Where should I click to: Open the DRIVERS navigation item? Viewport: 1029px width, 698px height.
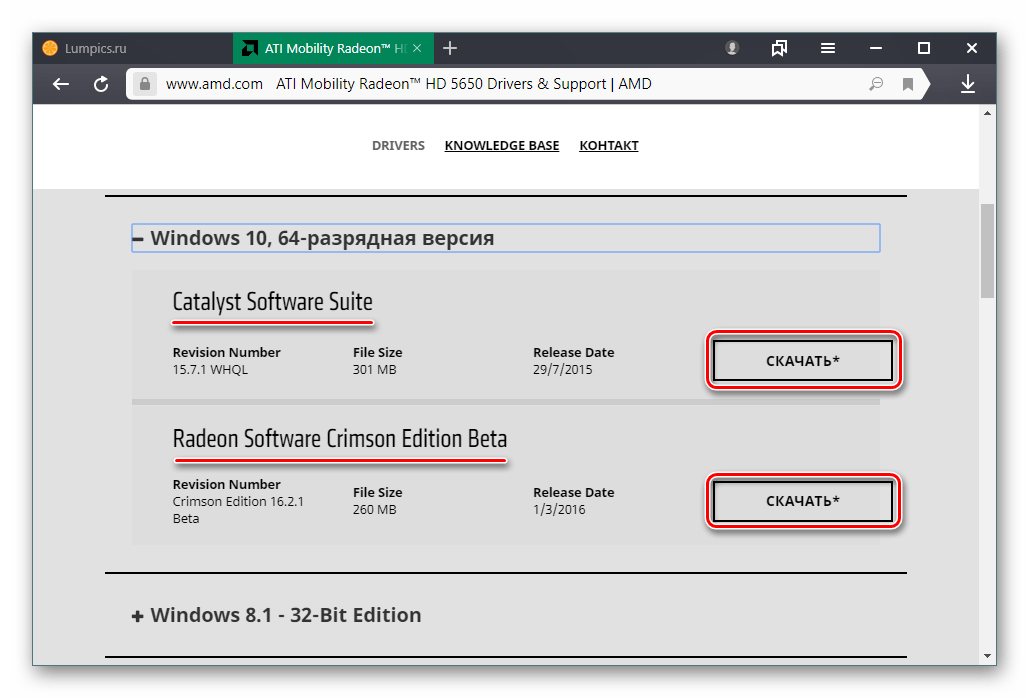coord(398,146)
